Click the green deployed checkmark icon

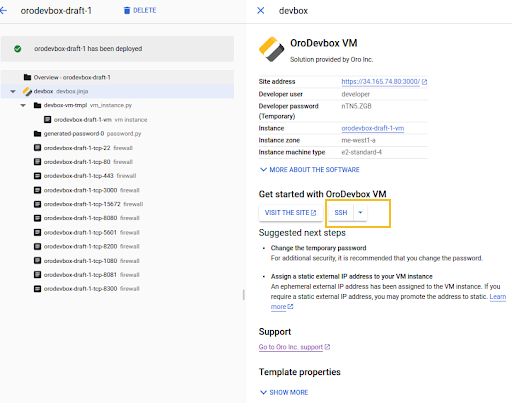[18, 49]
